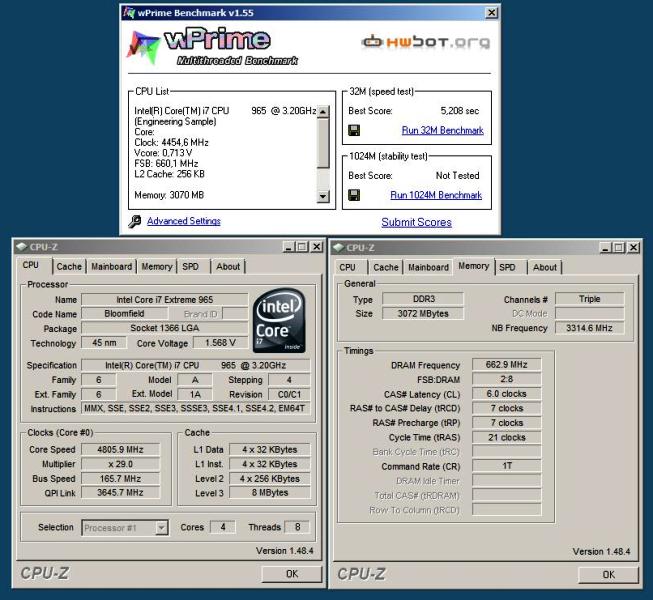Click the Channels # field Triple
653x600 pixels.
(590, 299)
